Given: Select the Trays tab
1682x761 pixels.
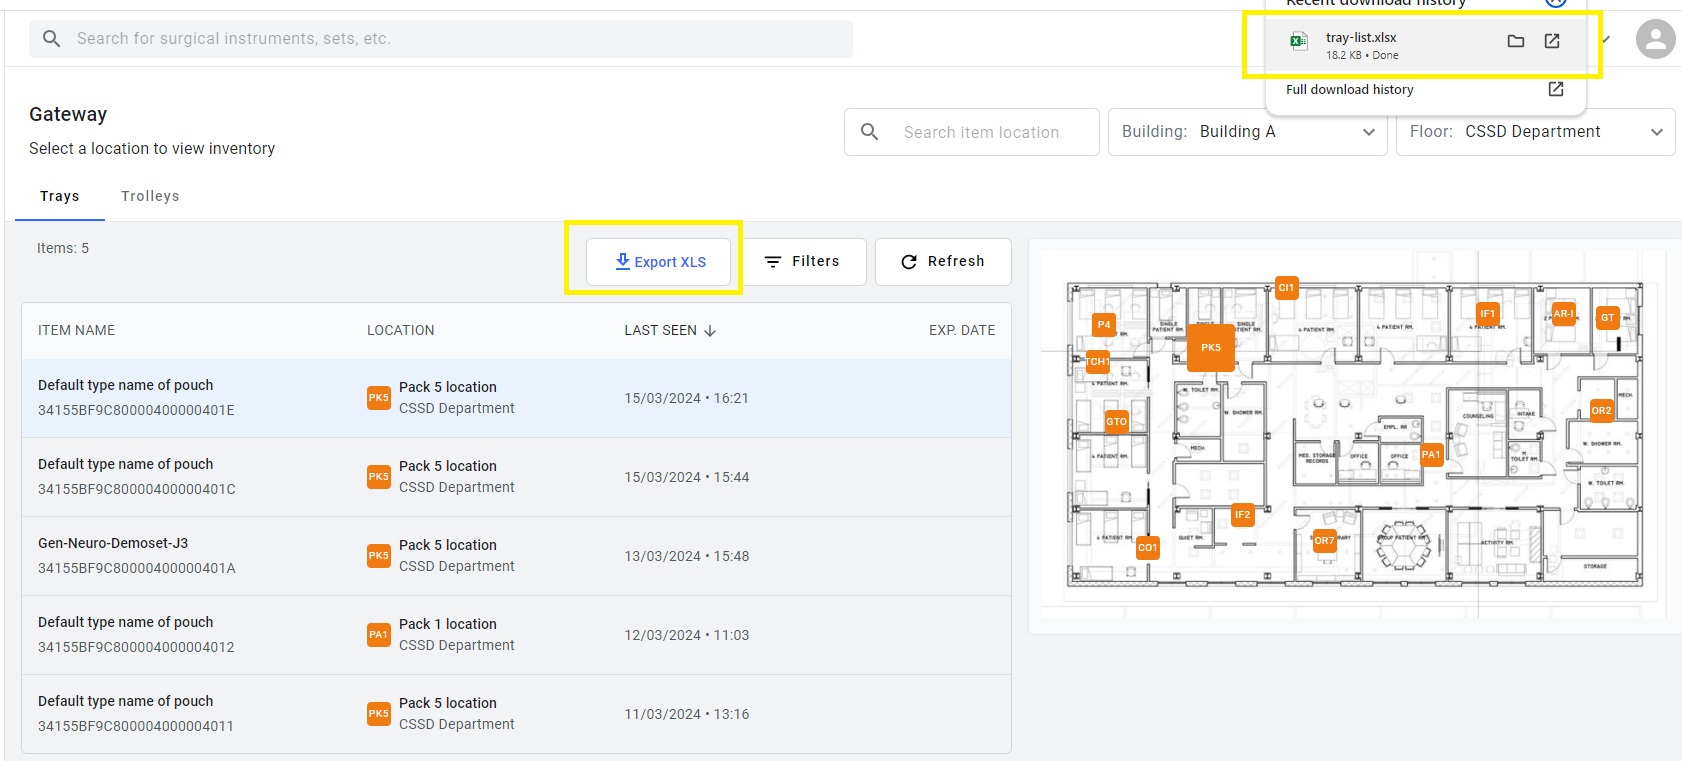Looking at the screenshot, I should coord(59,196).
